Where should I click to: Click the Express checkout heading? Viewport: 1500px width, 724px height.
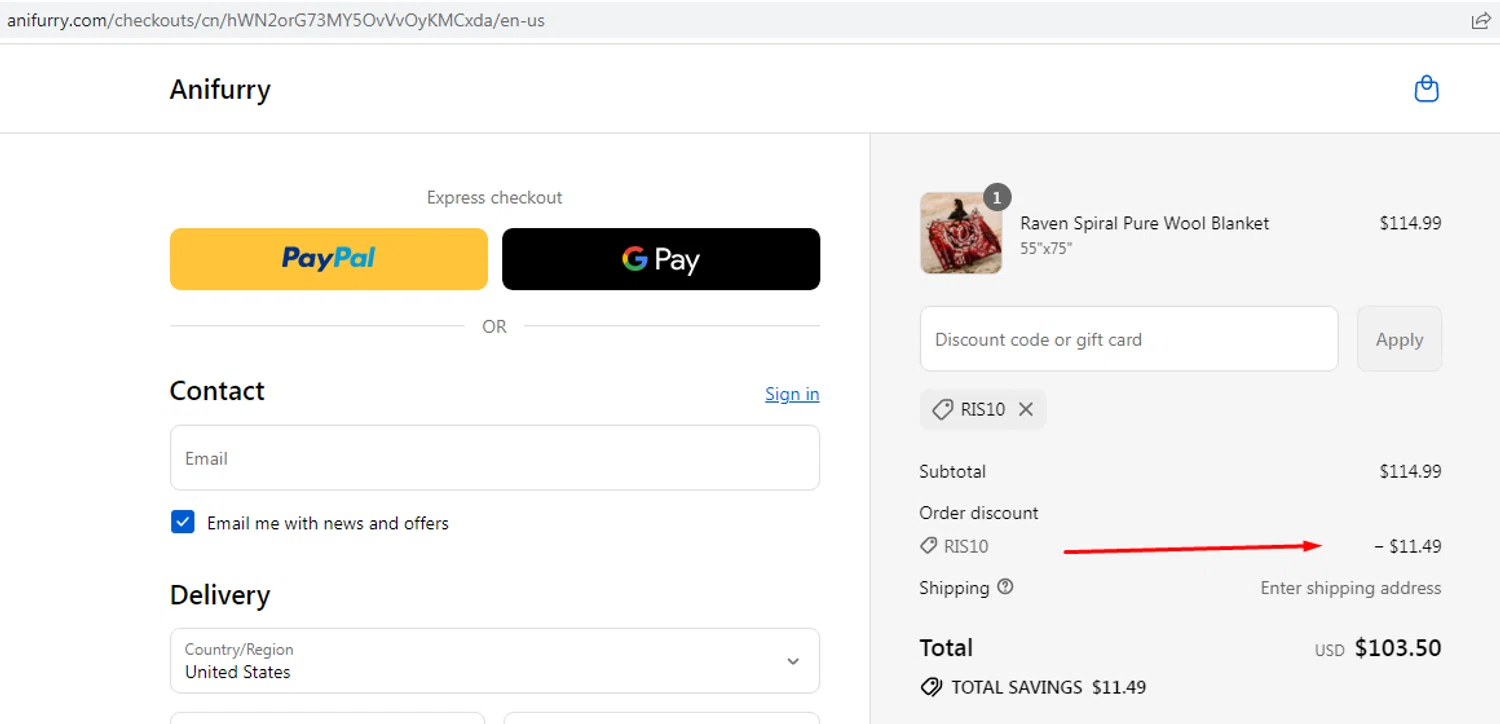pyautogui.click(x=495, y=198)
